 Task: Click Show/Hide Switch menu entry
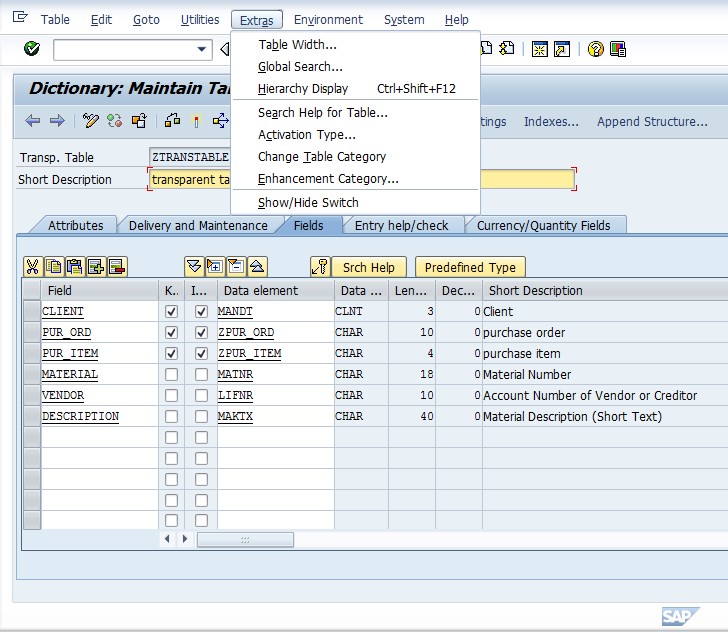pyautogui.click(x=355, y=202)
